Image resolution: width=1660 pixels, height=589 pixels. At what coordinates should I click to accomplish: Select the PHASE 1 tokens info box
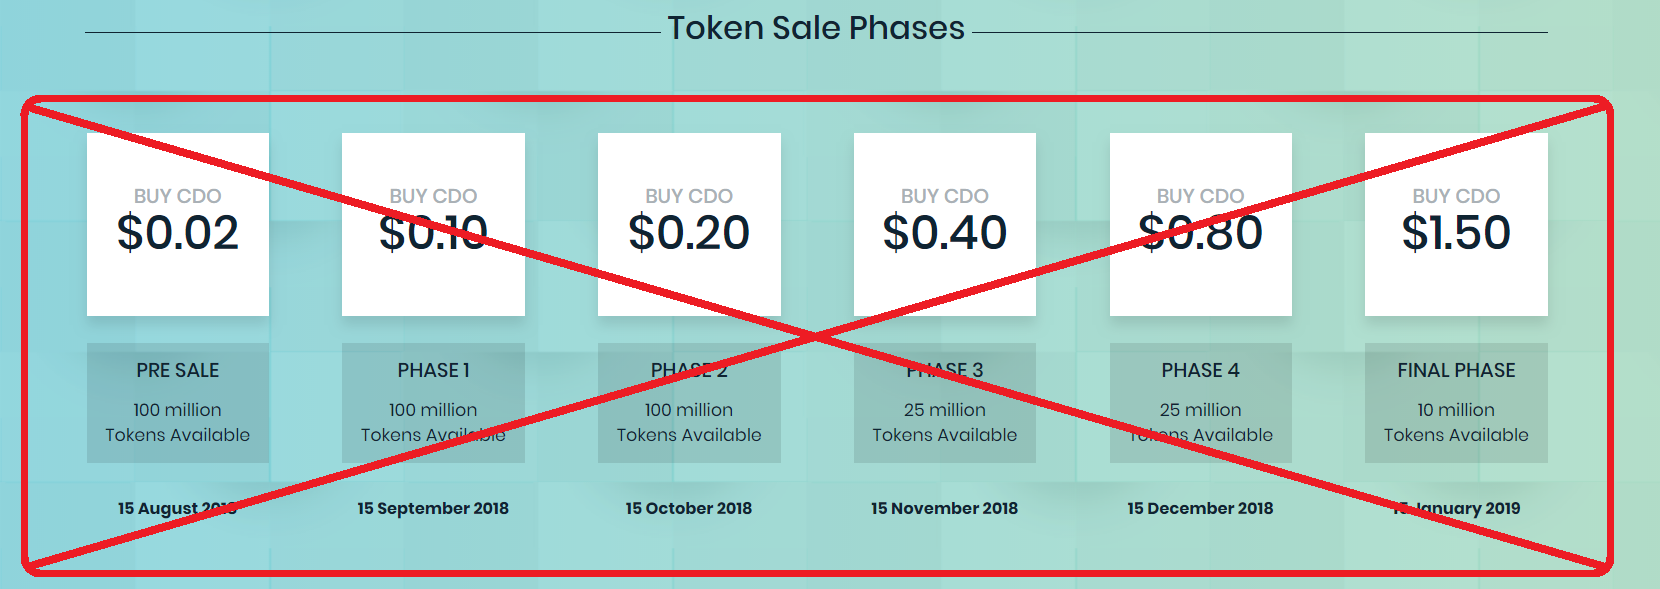pos(433,403)
